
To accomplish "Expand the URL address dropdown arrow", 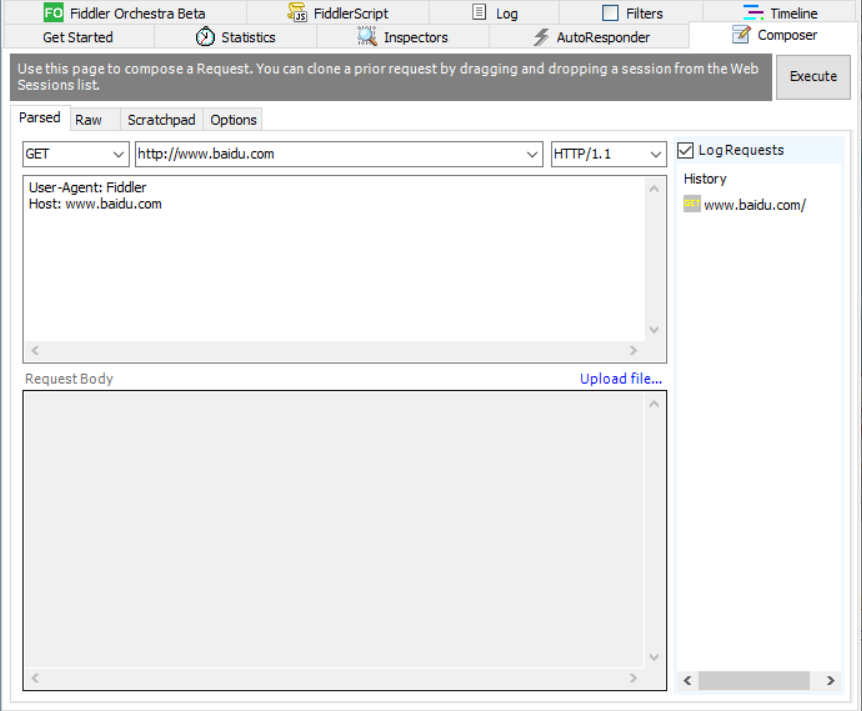I will click(532, 154).
